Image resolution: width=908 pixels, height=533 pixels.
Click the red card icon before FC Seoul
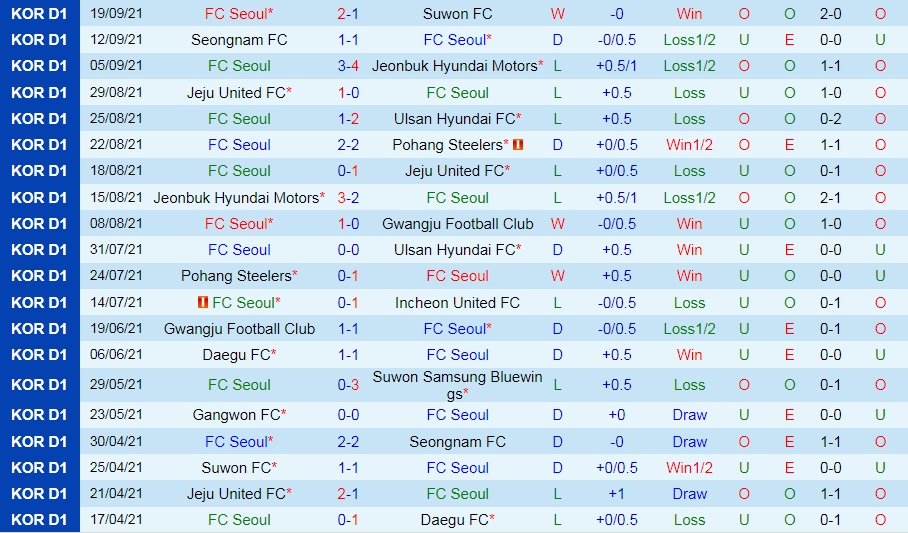[x=203, y=302]
